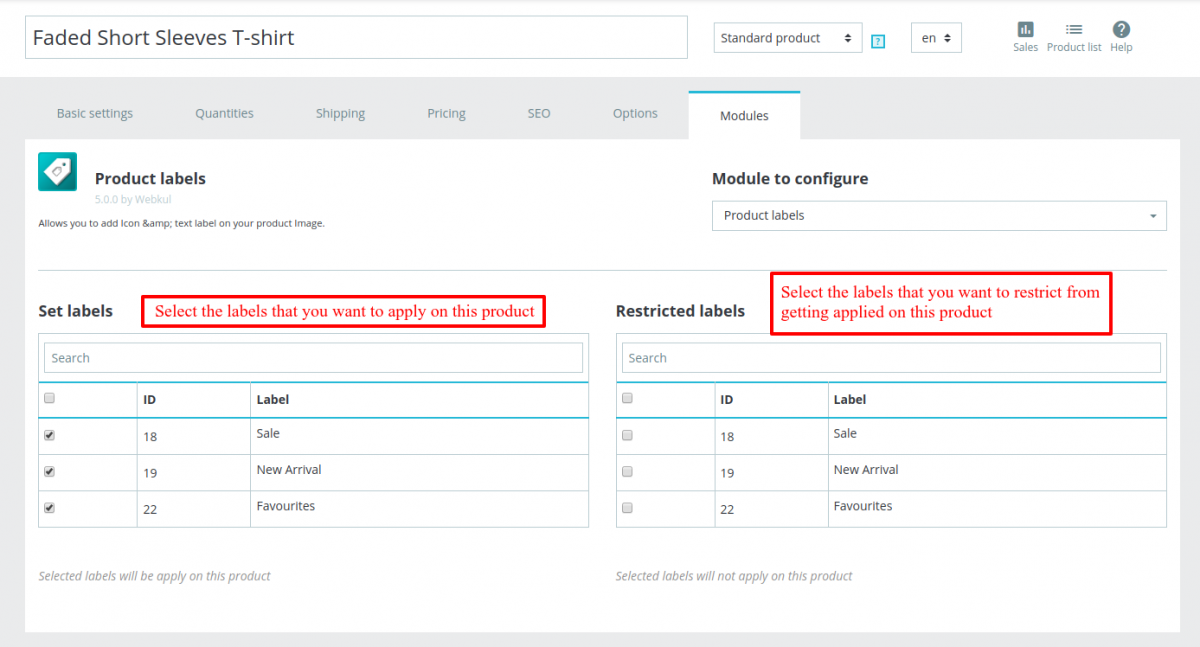
Task: Check Sale in Restricted labels
Action: [x=627, y=435]
